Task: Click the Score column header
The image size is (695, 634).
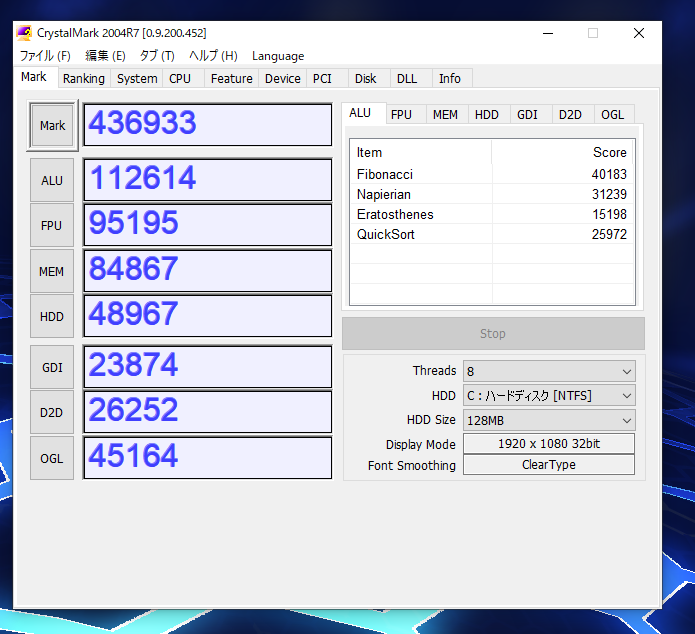Action: [562, 152]
